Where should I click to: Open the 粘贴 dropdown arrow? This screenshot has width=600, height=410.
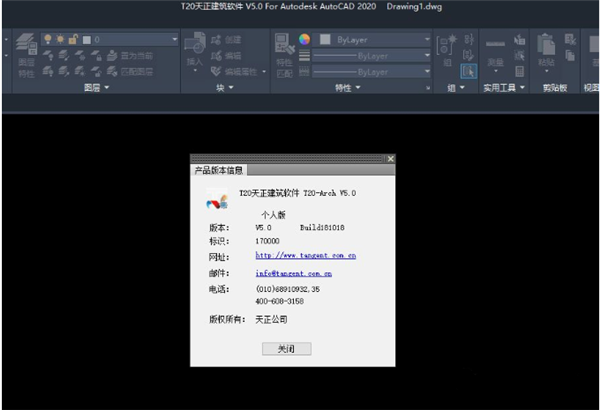[546, 71]
